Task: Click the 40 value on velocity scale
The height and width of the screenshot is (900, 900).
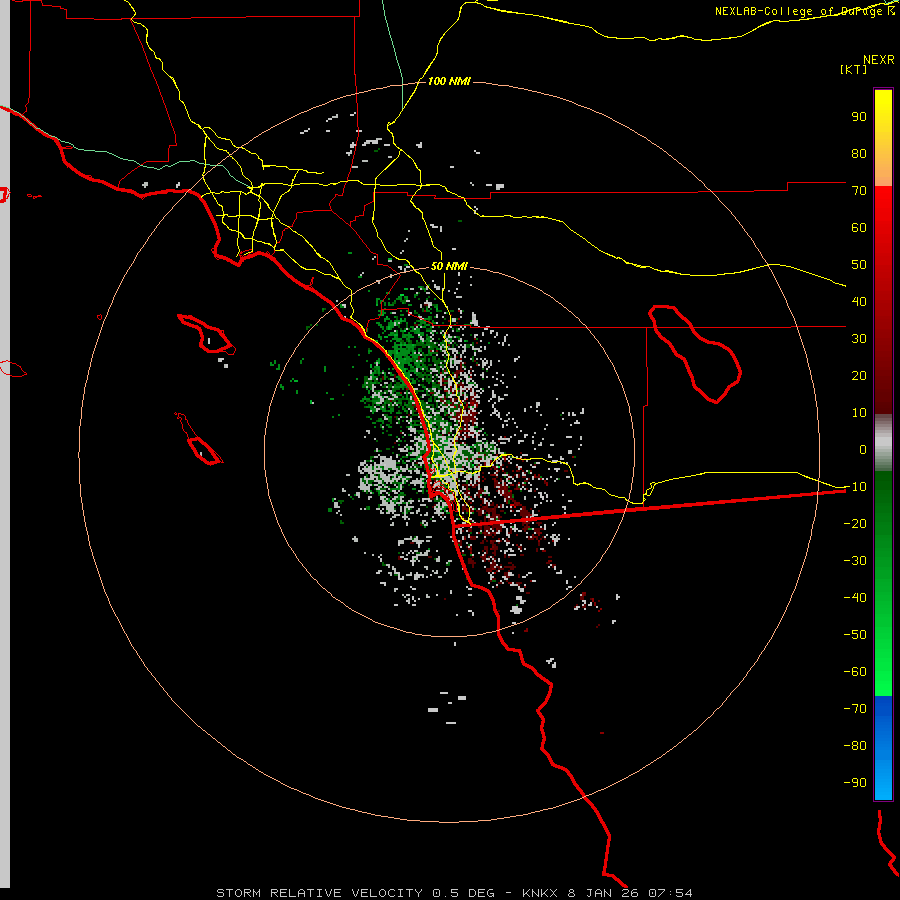Action: click(x=859, y=302)
